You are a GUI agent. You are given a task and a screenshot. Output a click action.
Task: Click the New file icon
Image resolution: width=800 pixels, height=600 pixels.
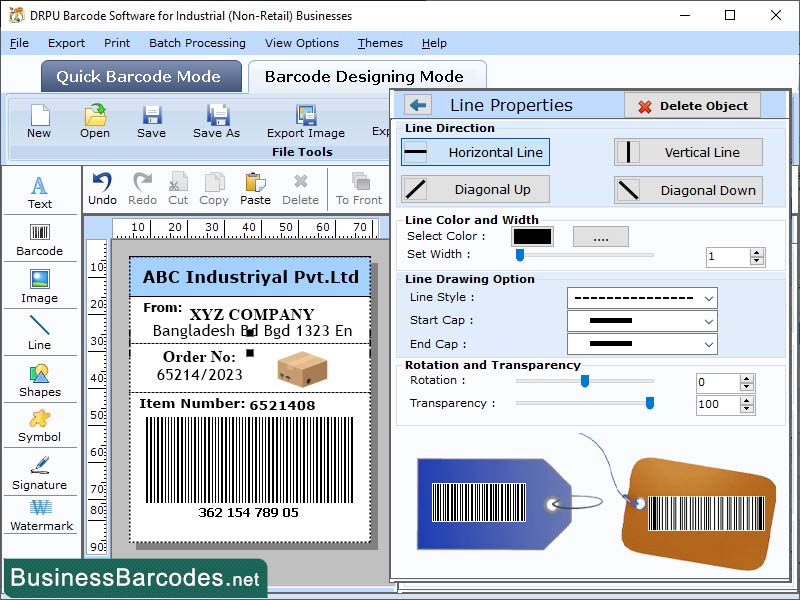click(39, 121)
